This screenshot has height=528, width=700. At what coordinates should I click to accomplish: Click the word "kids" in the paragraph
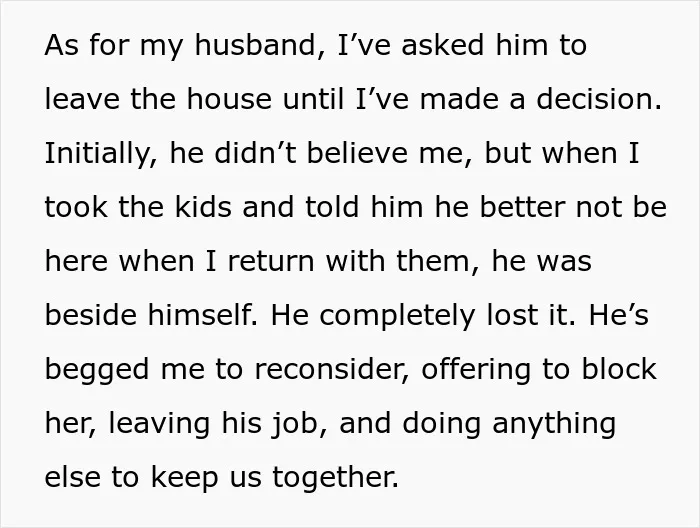(x=203, y=207)
